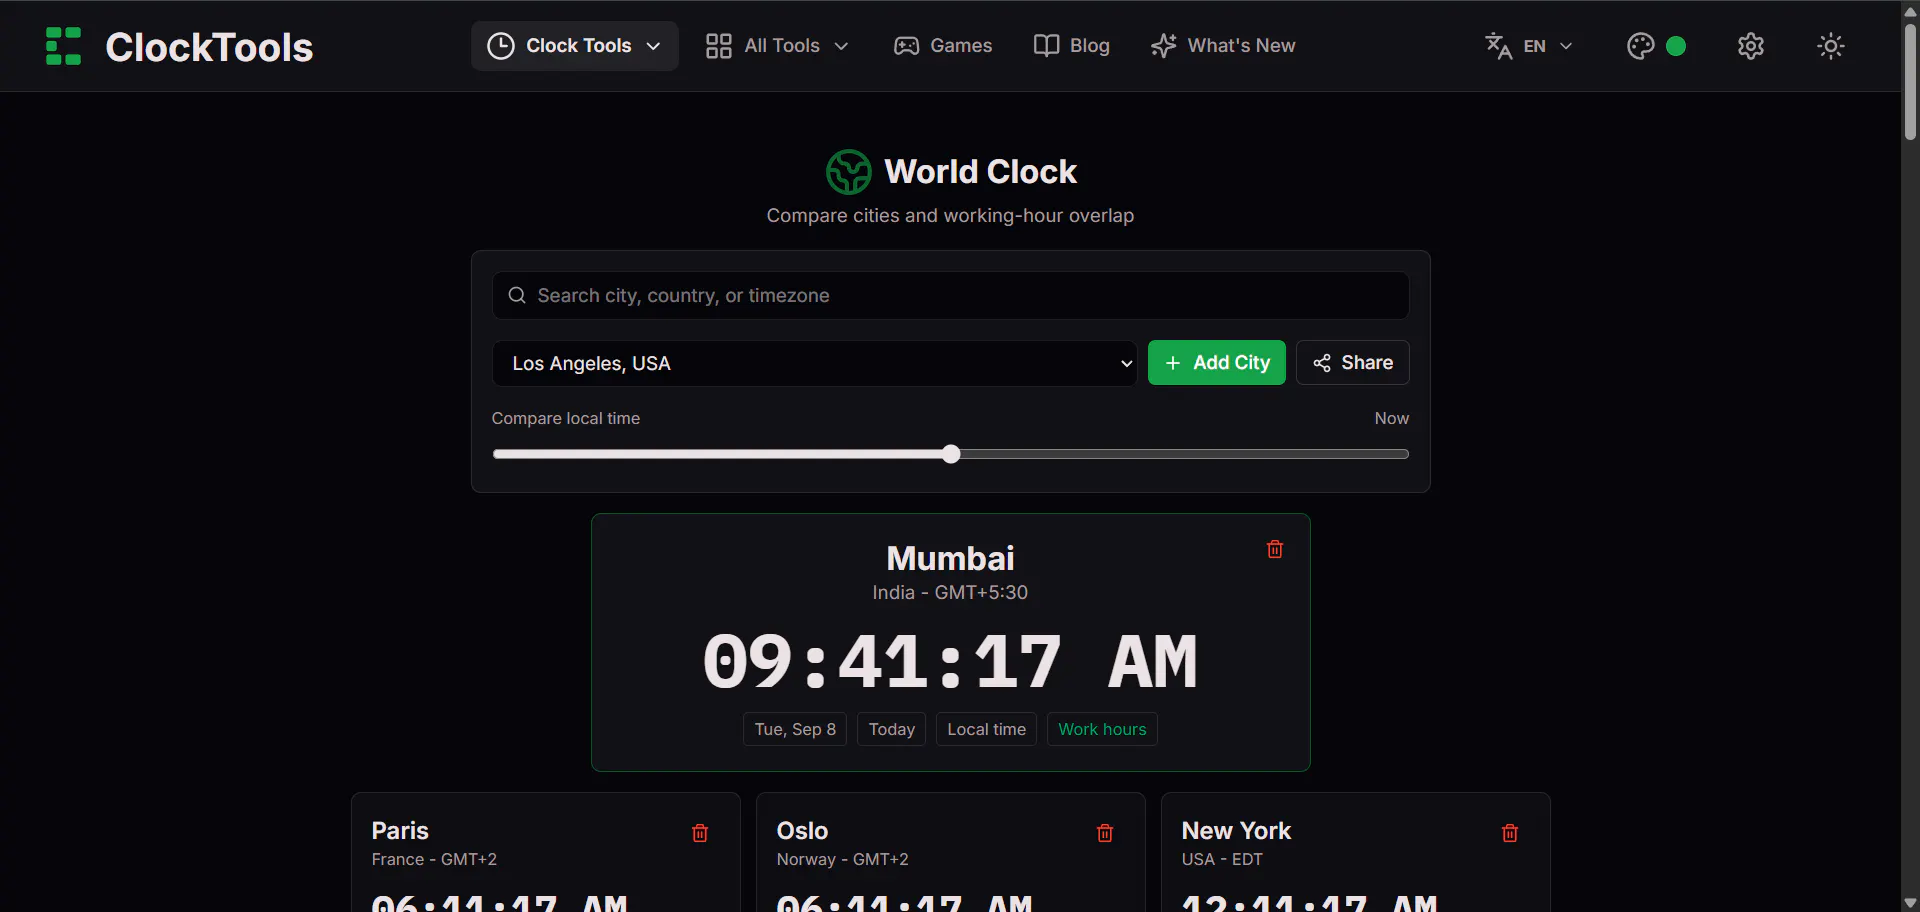Delete the Mumbai clock card
1920x912 pixels.
click(1275, 549)
